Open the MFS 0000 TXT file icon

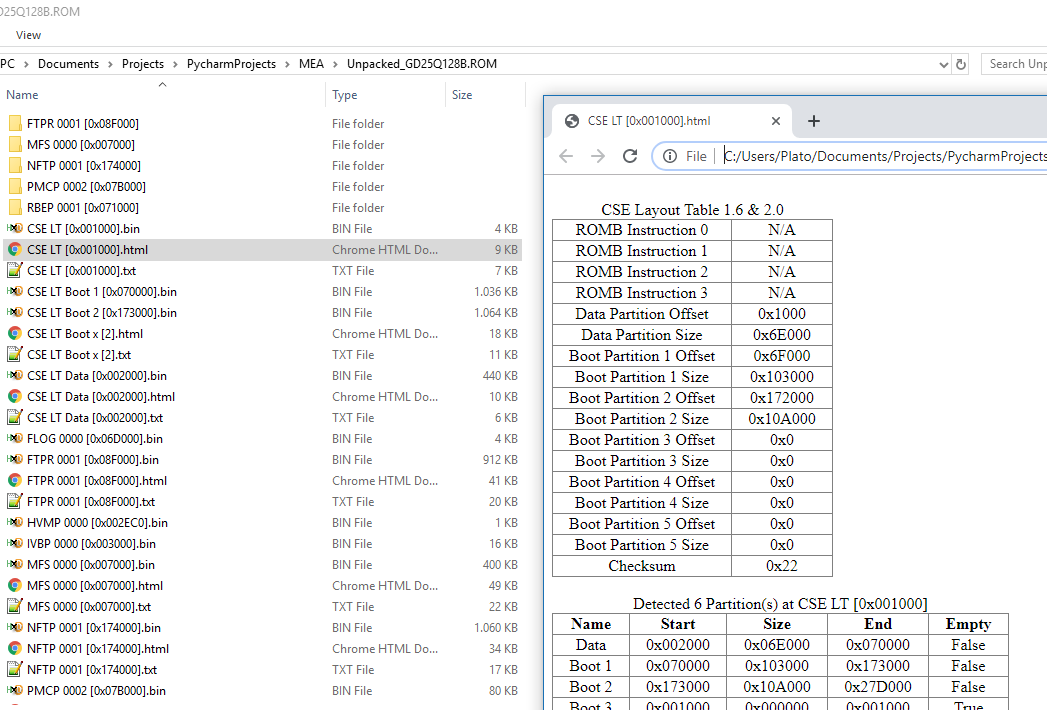(x=15, y=606)
